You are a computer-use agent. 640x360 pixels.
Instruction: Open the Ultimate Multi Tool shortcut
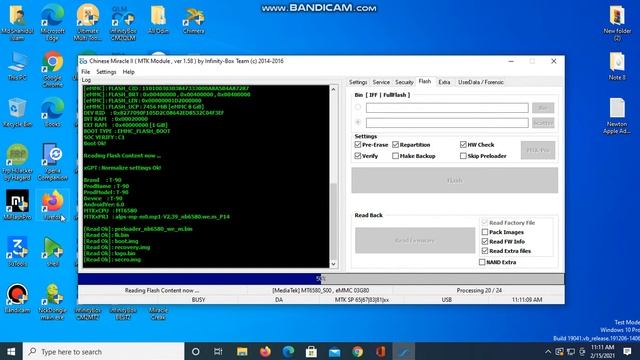pos(88,23)
